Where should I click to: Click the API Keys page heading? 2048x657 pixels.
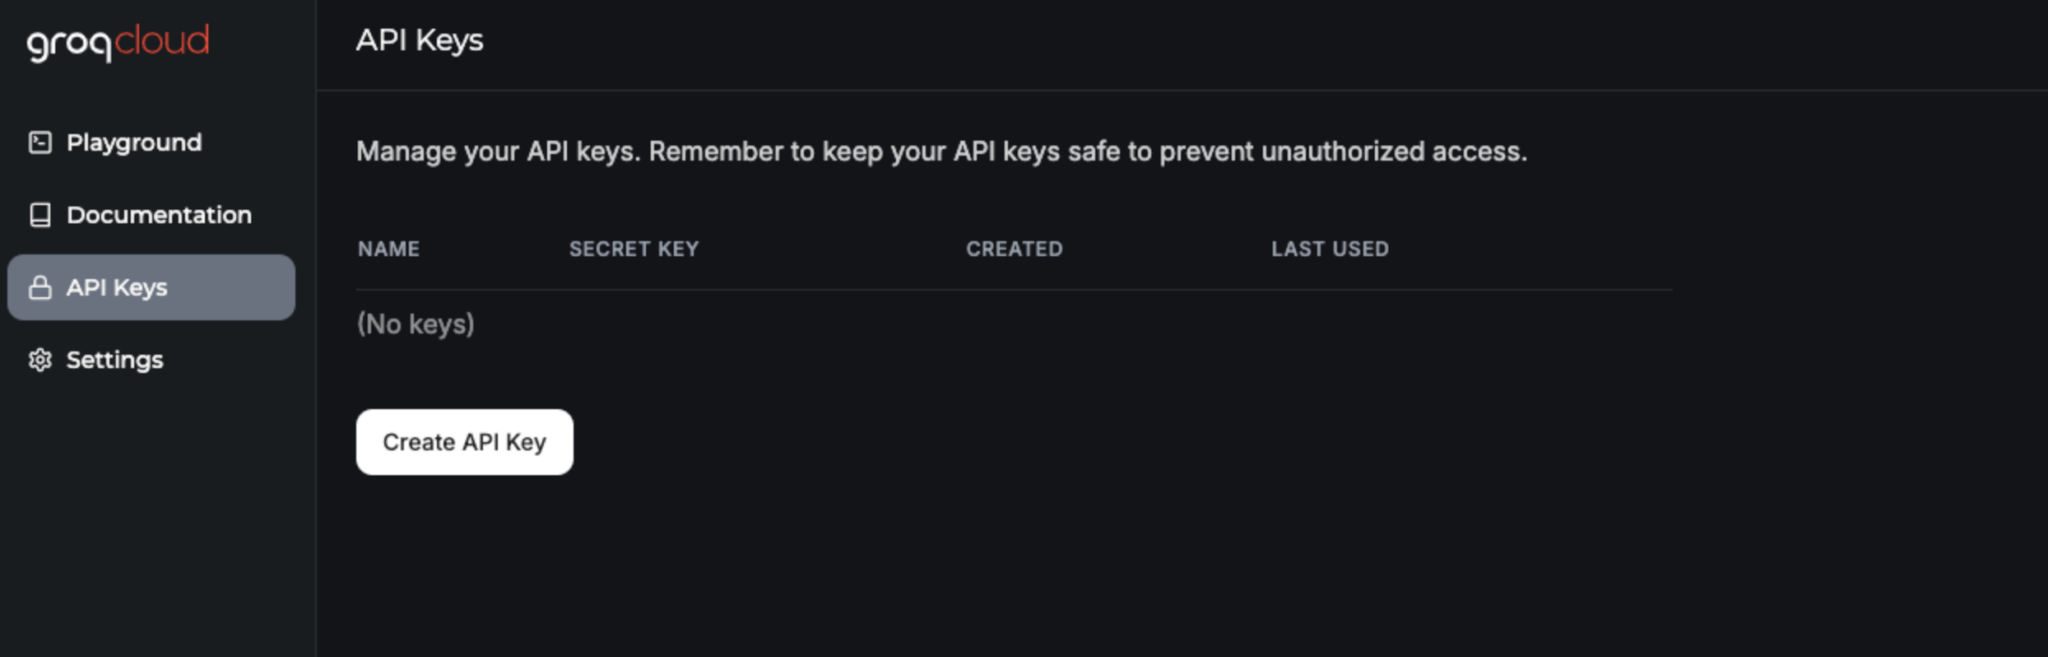click(x=420, y=40)
